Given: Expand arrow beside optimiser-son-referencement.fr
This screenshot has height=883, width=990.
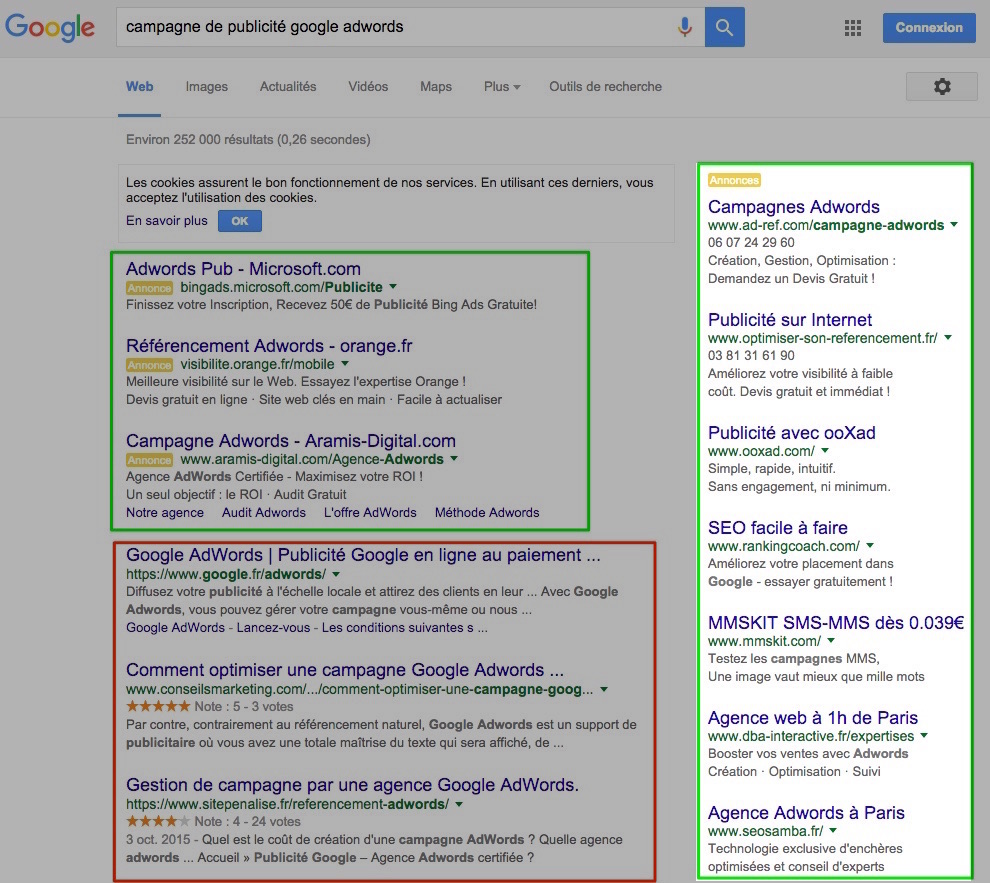Looking at the screenshot, I should [x=948, y=337].
